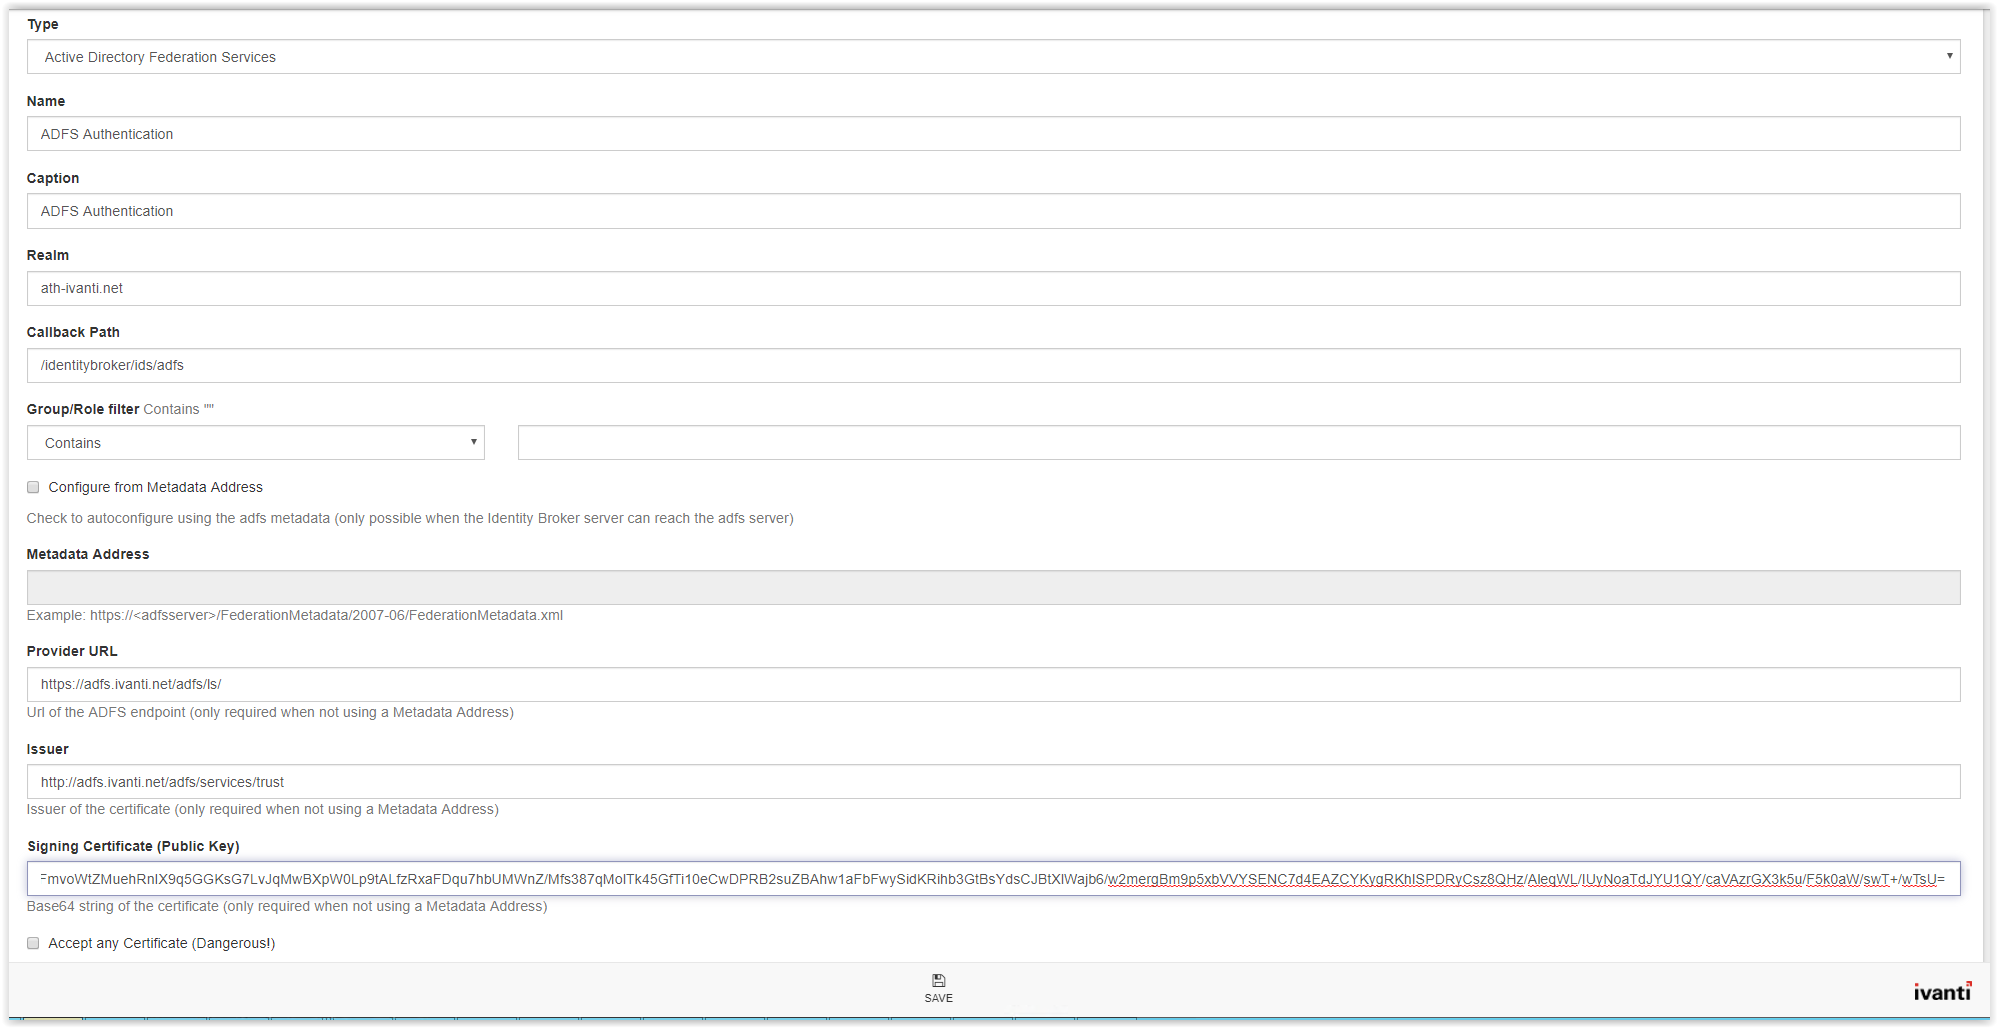This screenshot has height=1028, width=1998.
Task: Click the 'Issuer of the certificate' hint
Action: 263,809
